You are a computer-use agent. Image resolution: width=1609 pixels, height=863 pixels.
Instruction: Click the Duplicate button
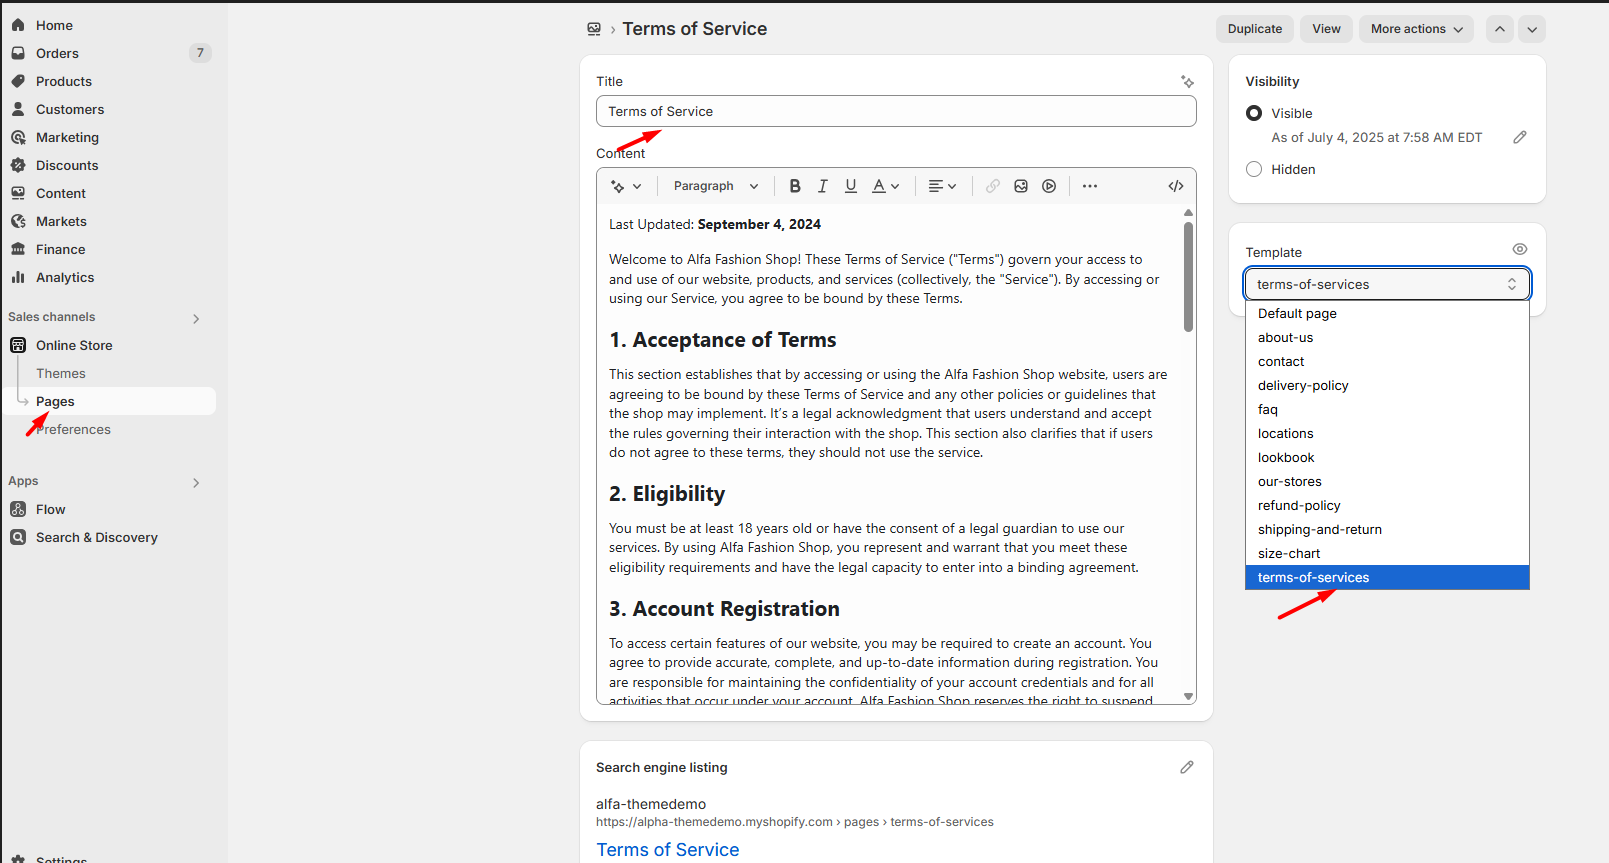pyautogui.click(x=1255, y=29)
